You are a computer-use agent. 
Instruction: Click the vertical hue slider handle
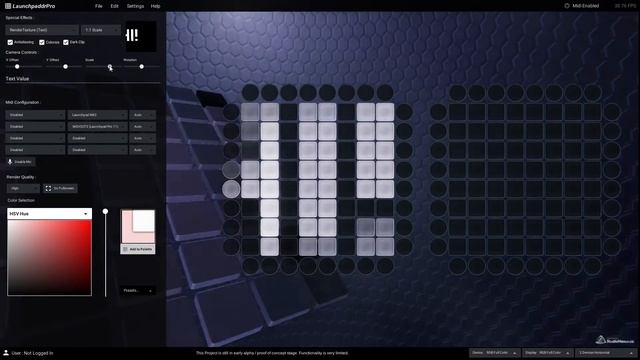(105, 211)
